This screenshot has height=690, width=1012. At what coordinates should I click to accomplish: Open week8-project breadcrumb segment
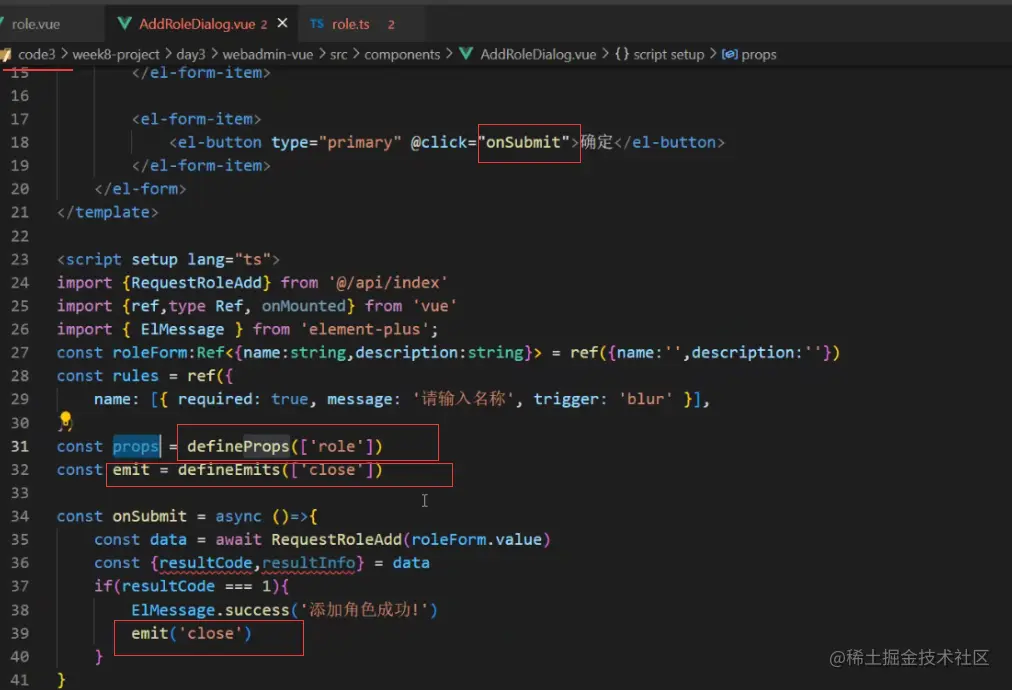[116, 54]
